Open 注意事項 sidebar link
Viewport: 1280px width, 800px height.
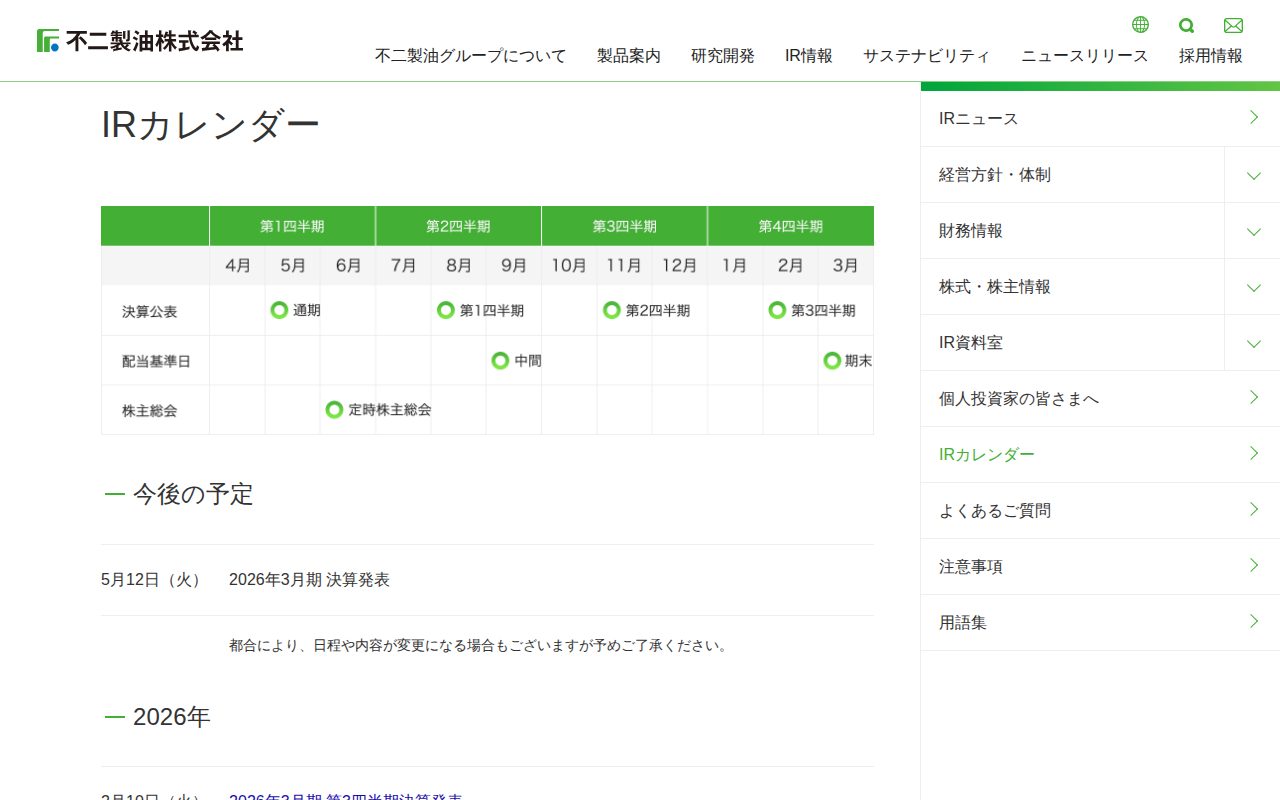point(1100,567)
